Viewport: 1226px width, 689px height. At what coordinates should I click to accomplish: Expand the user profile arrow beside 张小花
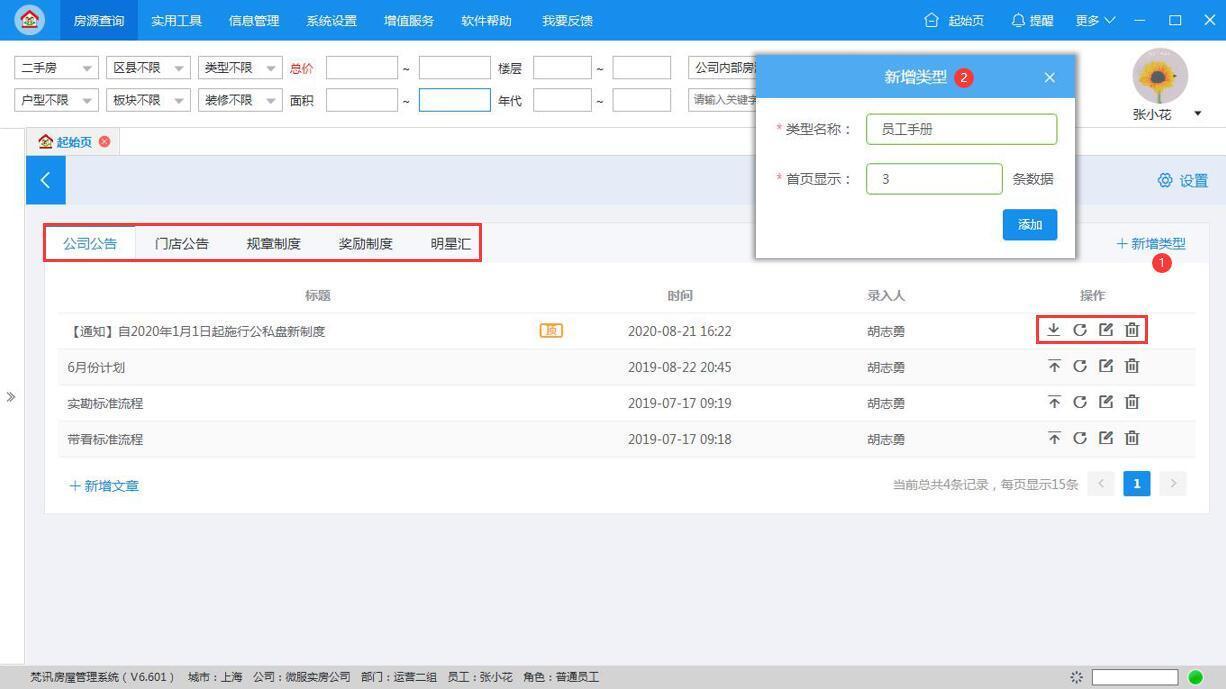1197,114
